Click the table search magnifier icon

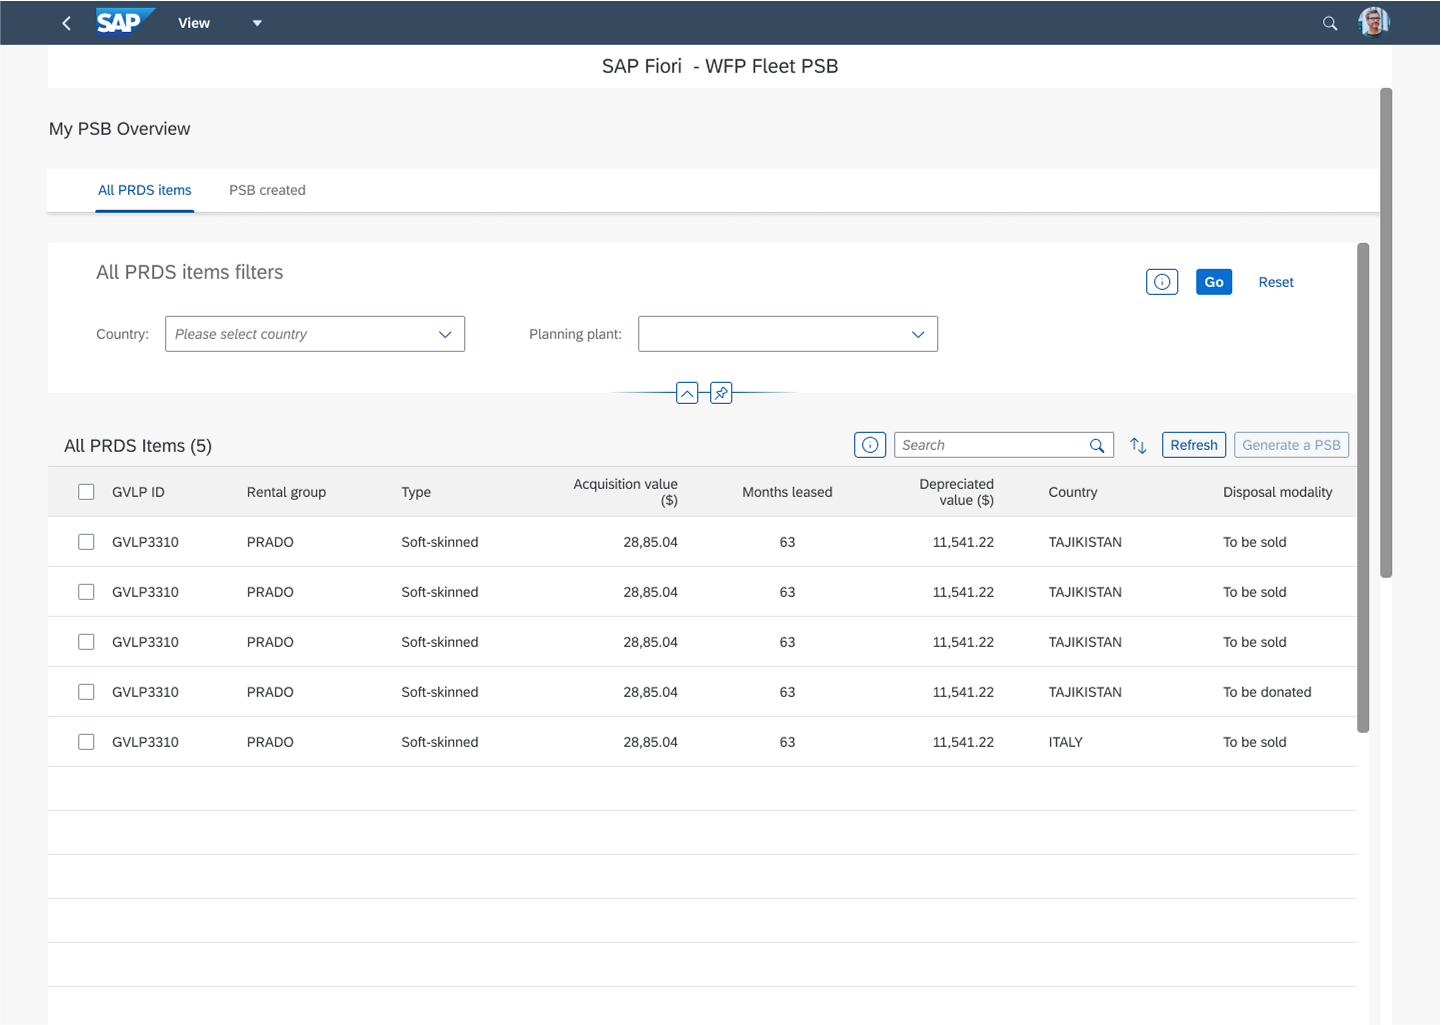(x=1097, y=446)
